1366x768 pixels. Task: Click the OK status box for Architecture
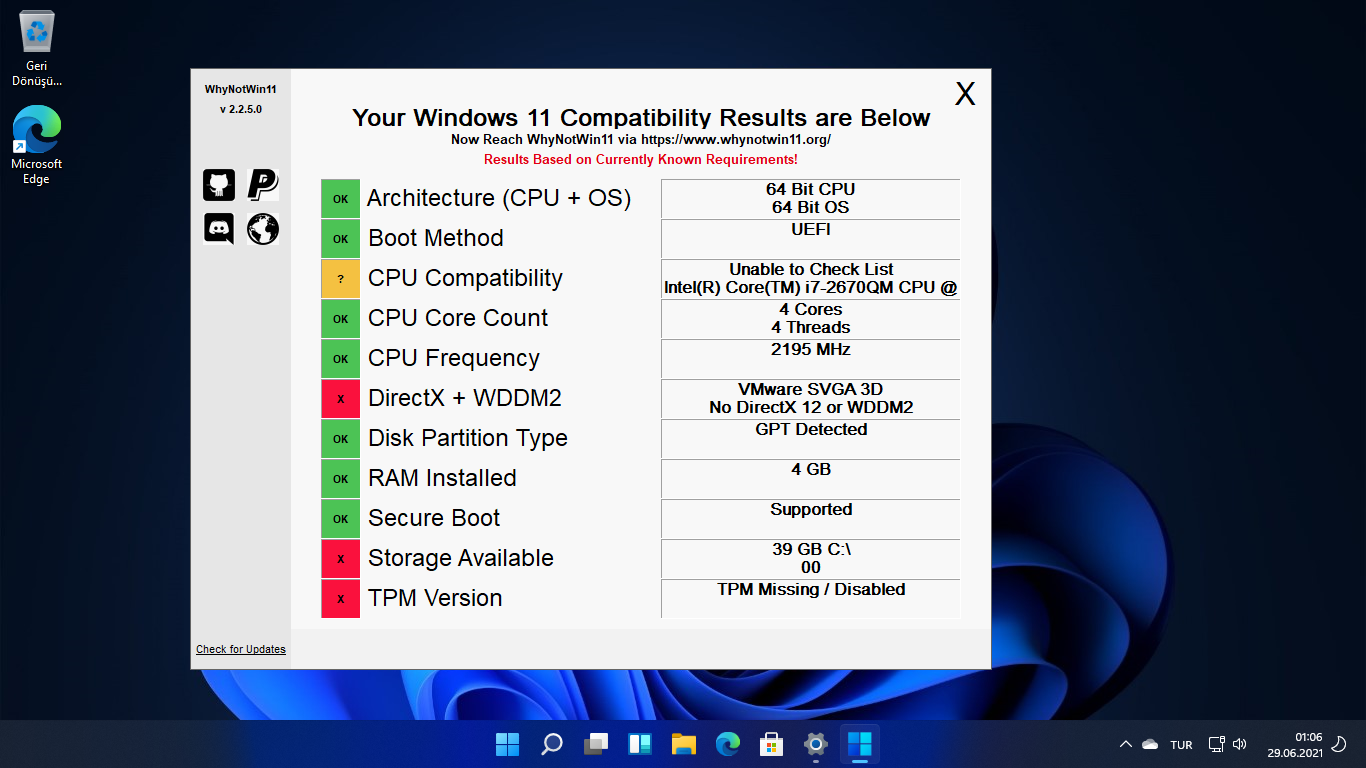[x=340, y=199]
